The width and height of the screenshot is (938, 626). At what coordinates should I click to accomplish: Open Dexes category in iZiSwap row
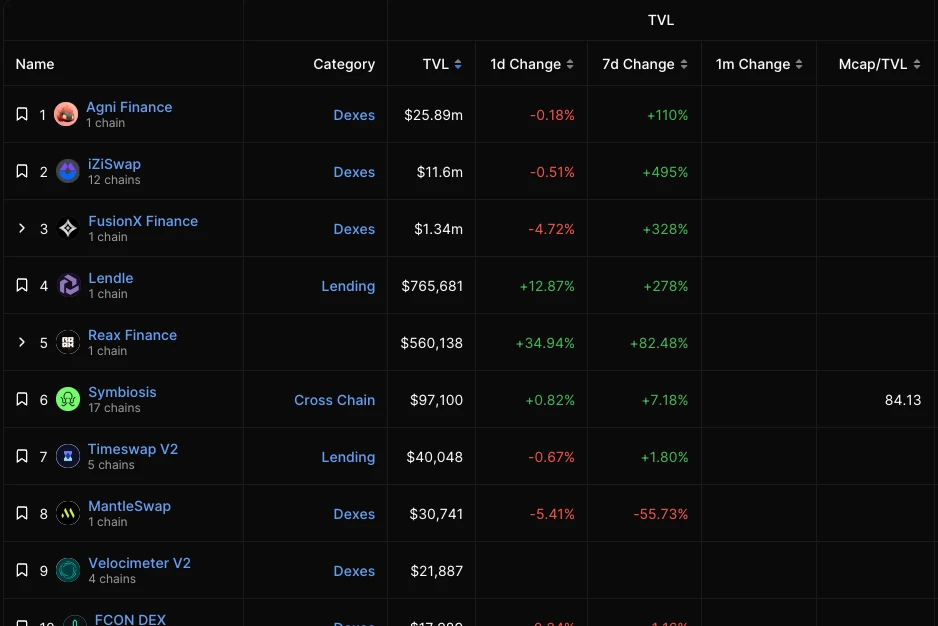tap(354, 172)
